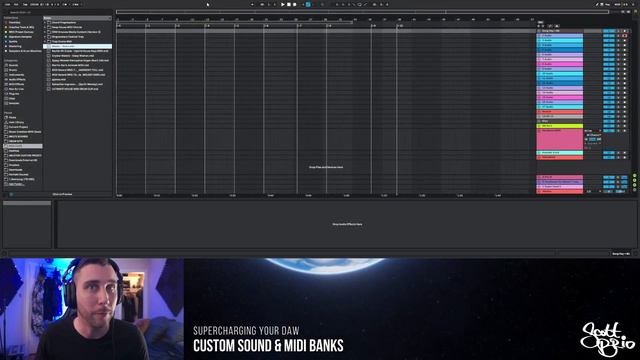This screenshot has height=360, width=640.
Task: Select the Downloads folder in Places
Action: (16, 170)
